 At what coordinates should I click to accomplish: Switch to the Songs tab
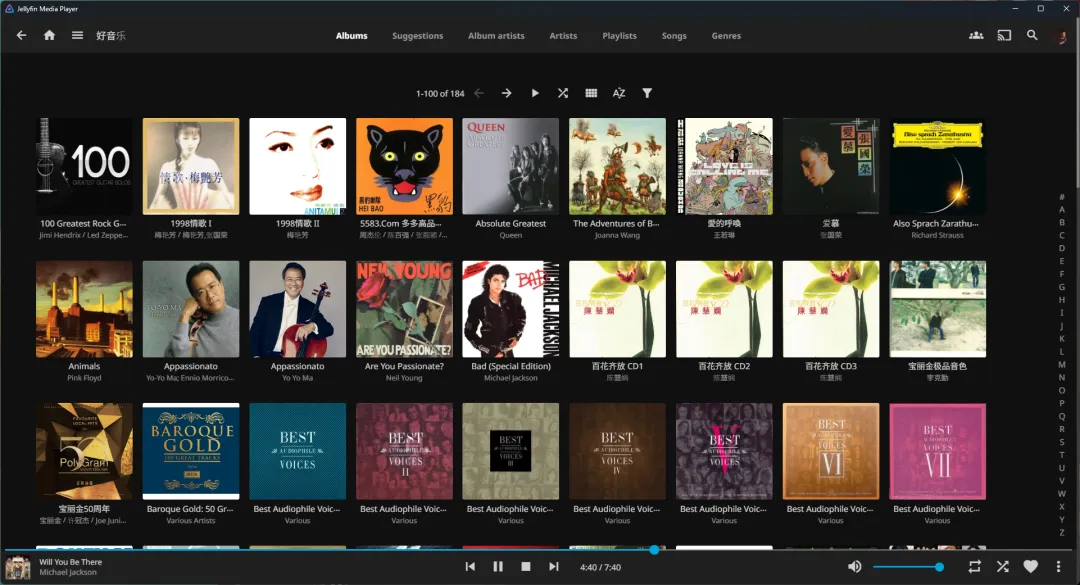pyautogui.click(x=674, y=36)
